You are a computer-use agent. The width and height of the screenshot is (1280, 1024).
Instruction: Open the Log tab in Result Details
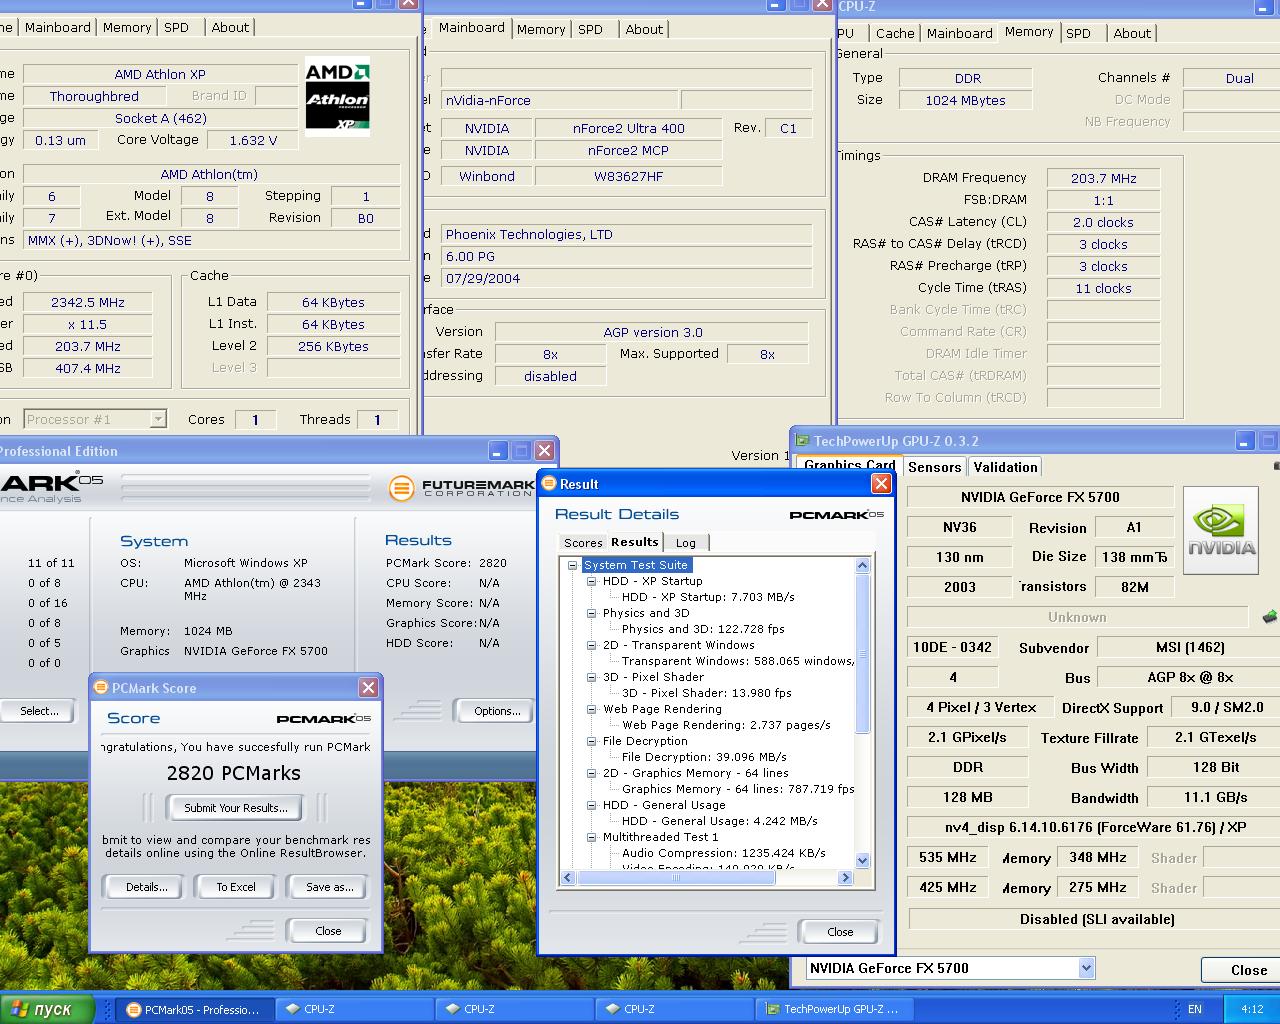point(686,542)
